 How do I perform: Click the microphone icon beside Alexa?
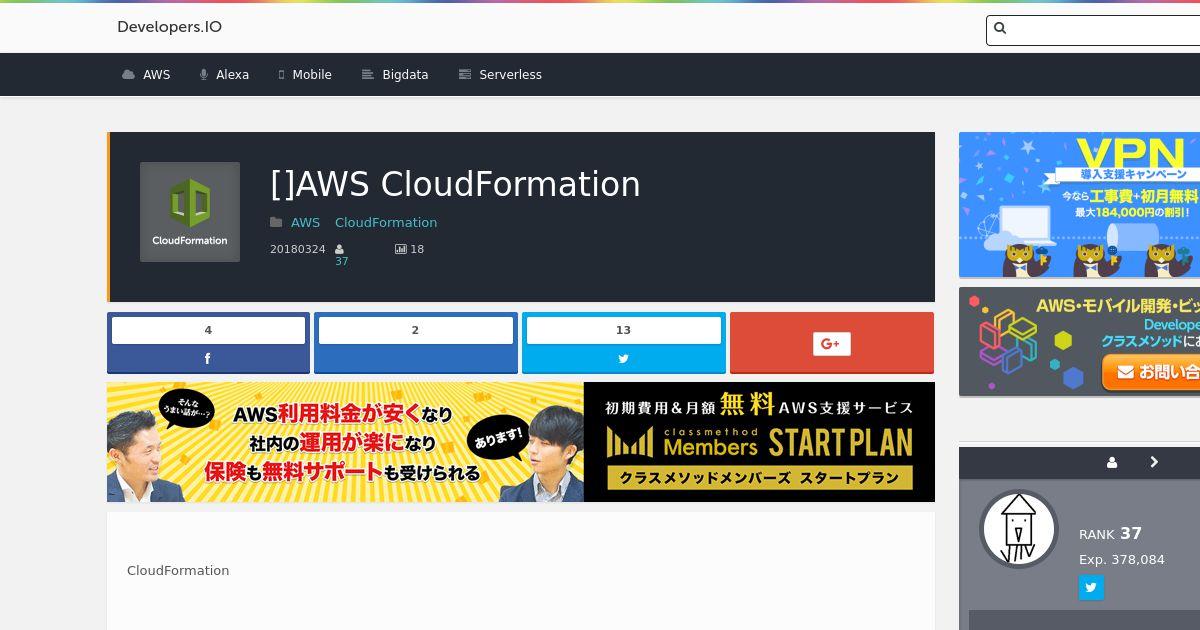(204, 75)
